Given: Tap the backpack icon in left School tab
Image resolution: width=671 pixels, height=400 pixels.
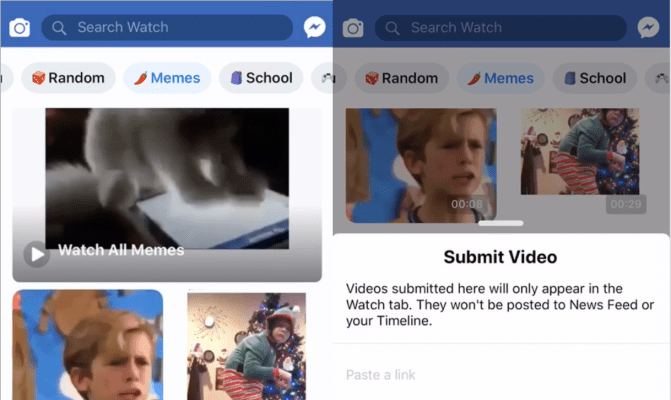Looking at the screenshot, I should point(236,78).
